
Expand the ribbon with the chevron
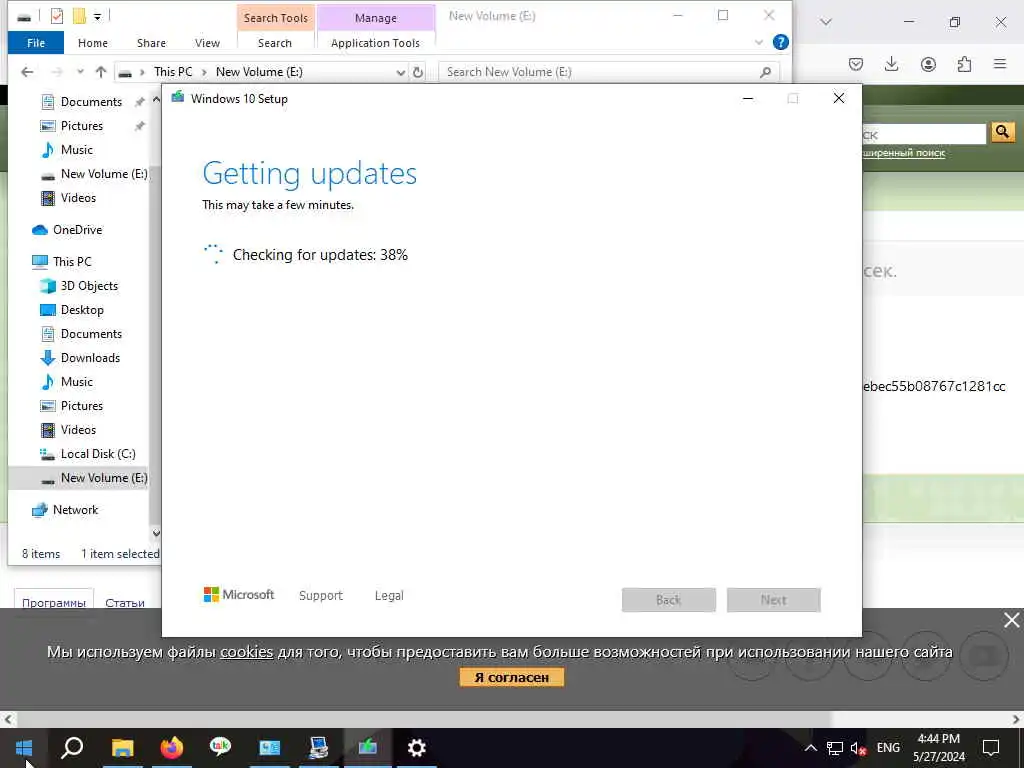759,42
